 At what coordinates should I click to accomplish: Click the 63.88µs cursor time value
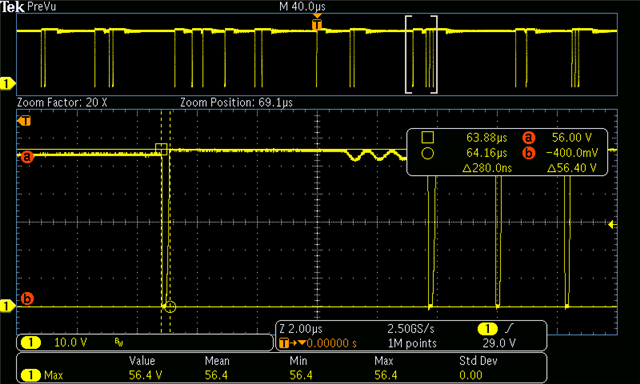tap(487, 138)
